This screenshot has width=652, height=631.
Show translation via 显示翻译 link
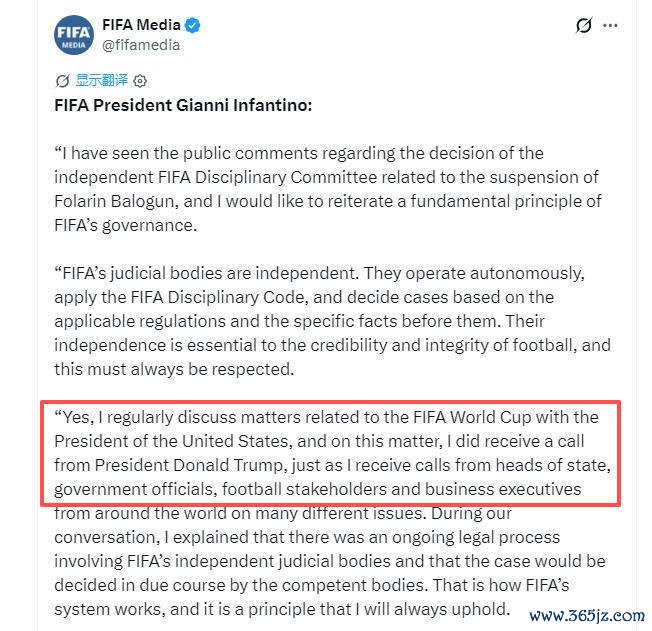101,80
